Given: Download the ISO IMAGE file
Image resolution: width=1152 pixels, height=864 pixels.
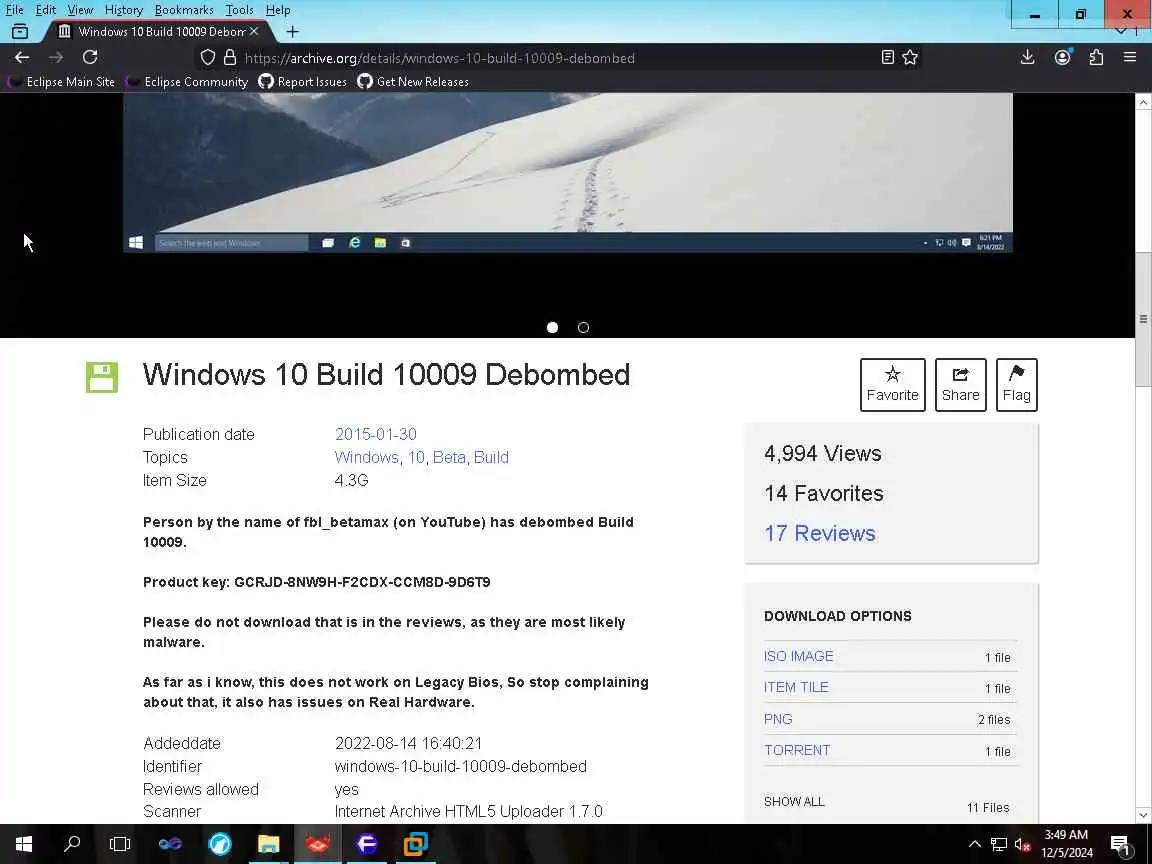Looking at the screenshot, I should point(799,656).
